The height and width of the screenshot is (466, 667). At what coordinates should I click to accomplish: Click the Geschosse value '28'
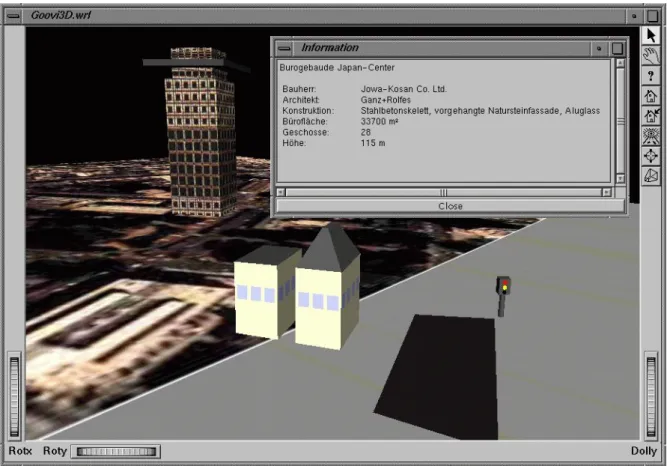coord(366,132)
